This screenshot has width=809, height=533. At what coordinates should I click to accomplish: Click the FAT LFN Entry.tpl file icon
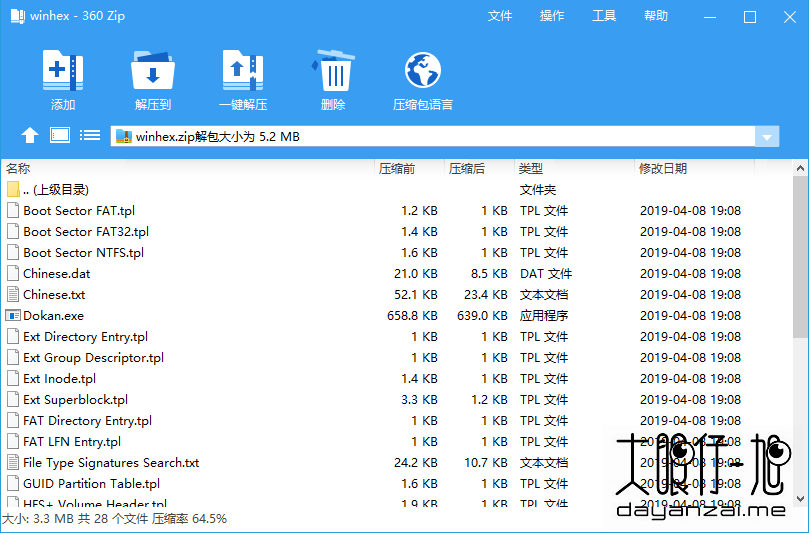[x=13, y=442]
